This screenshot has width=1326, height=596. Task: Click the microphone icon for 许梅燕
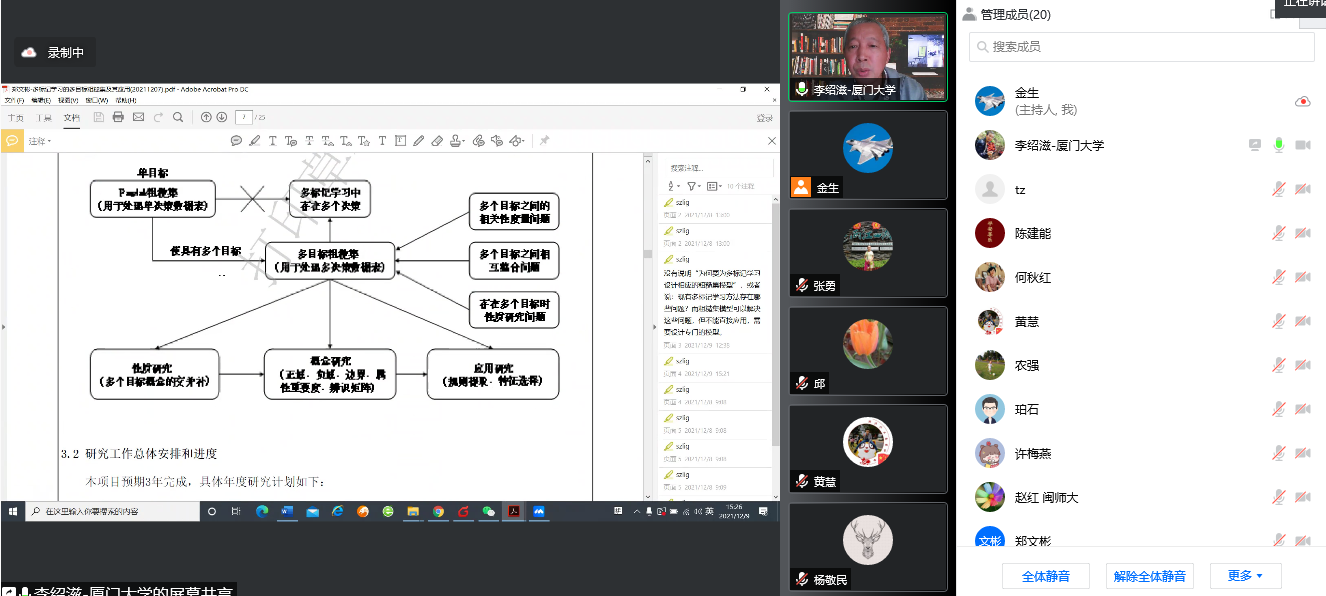click(1278, 453)
